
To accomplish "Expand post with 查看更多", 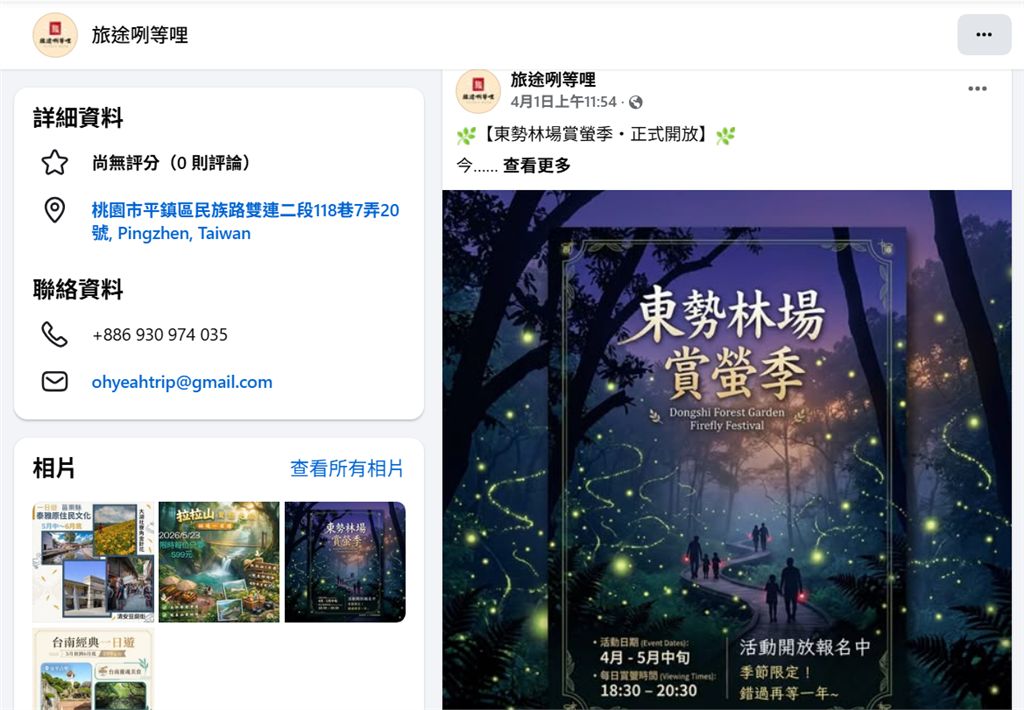I will [x=537, y=165].
